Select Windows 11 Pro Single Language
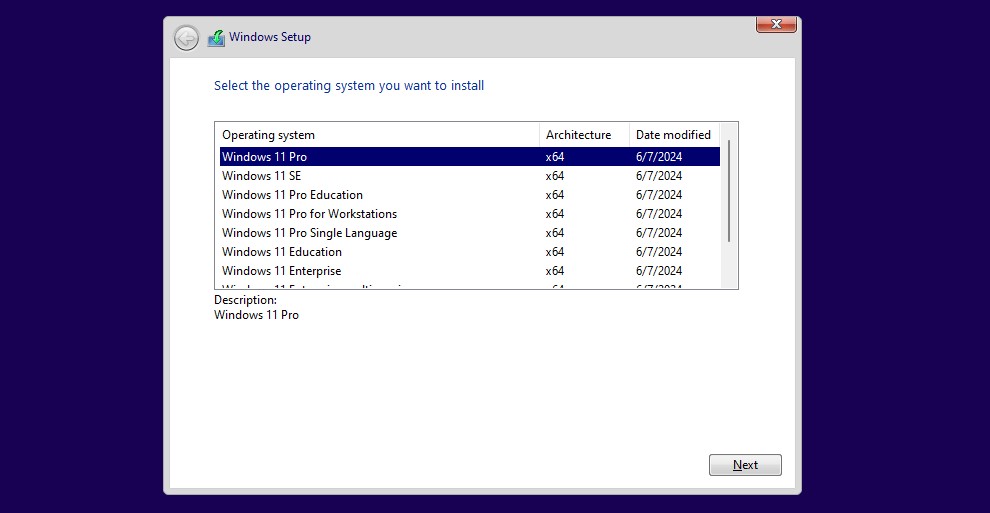990x513 pixels. pos(470,232)
